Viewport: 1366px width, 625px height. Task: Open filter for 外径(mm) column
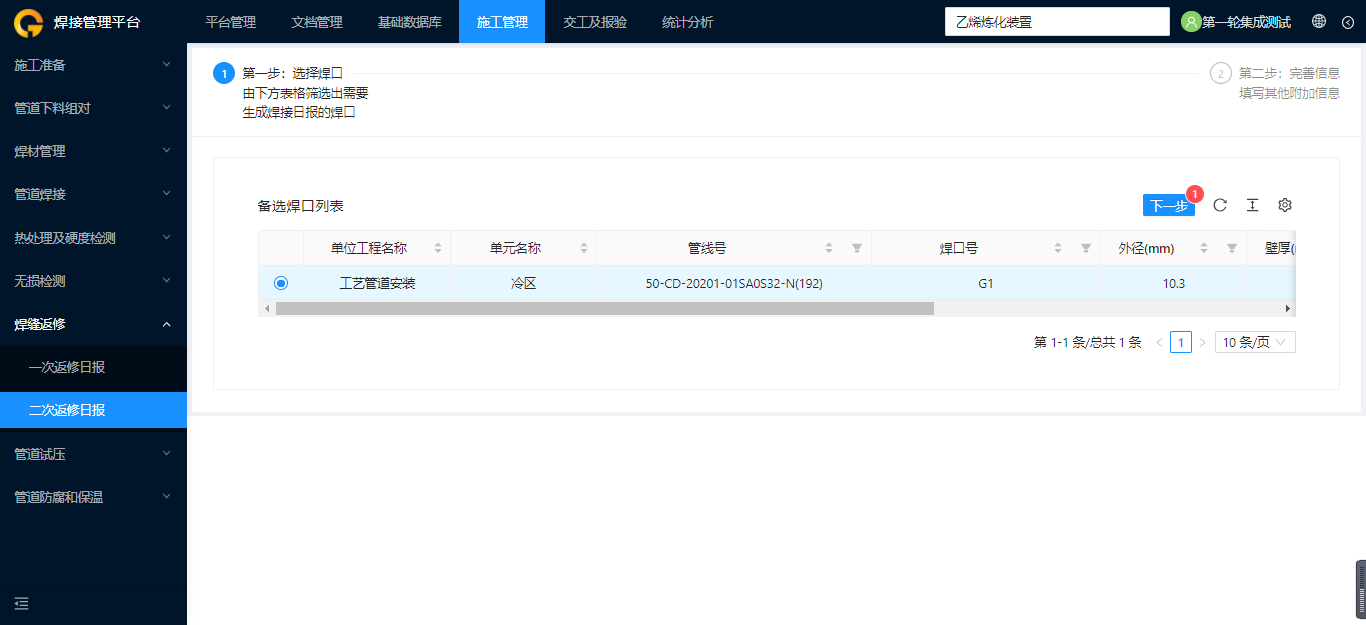click(1232, 248)
